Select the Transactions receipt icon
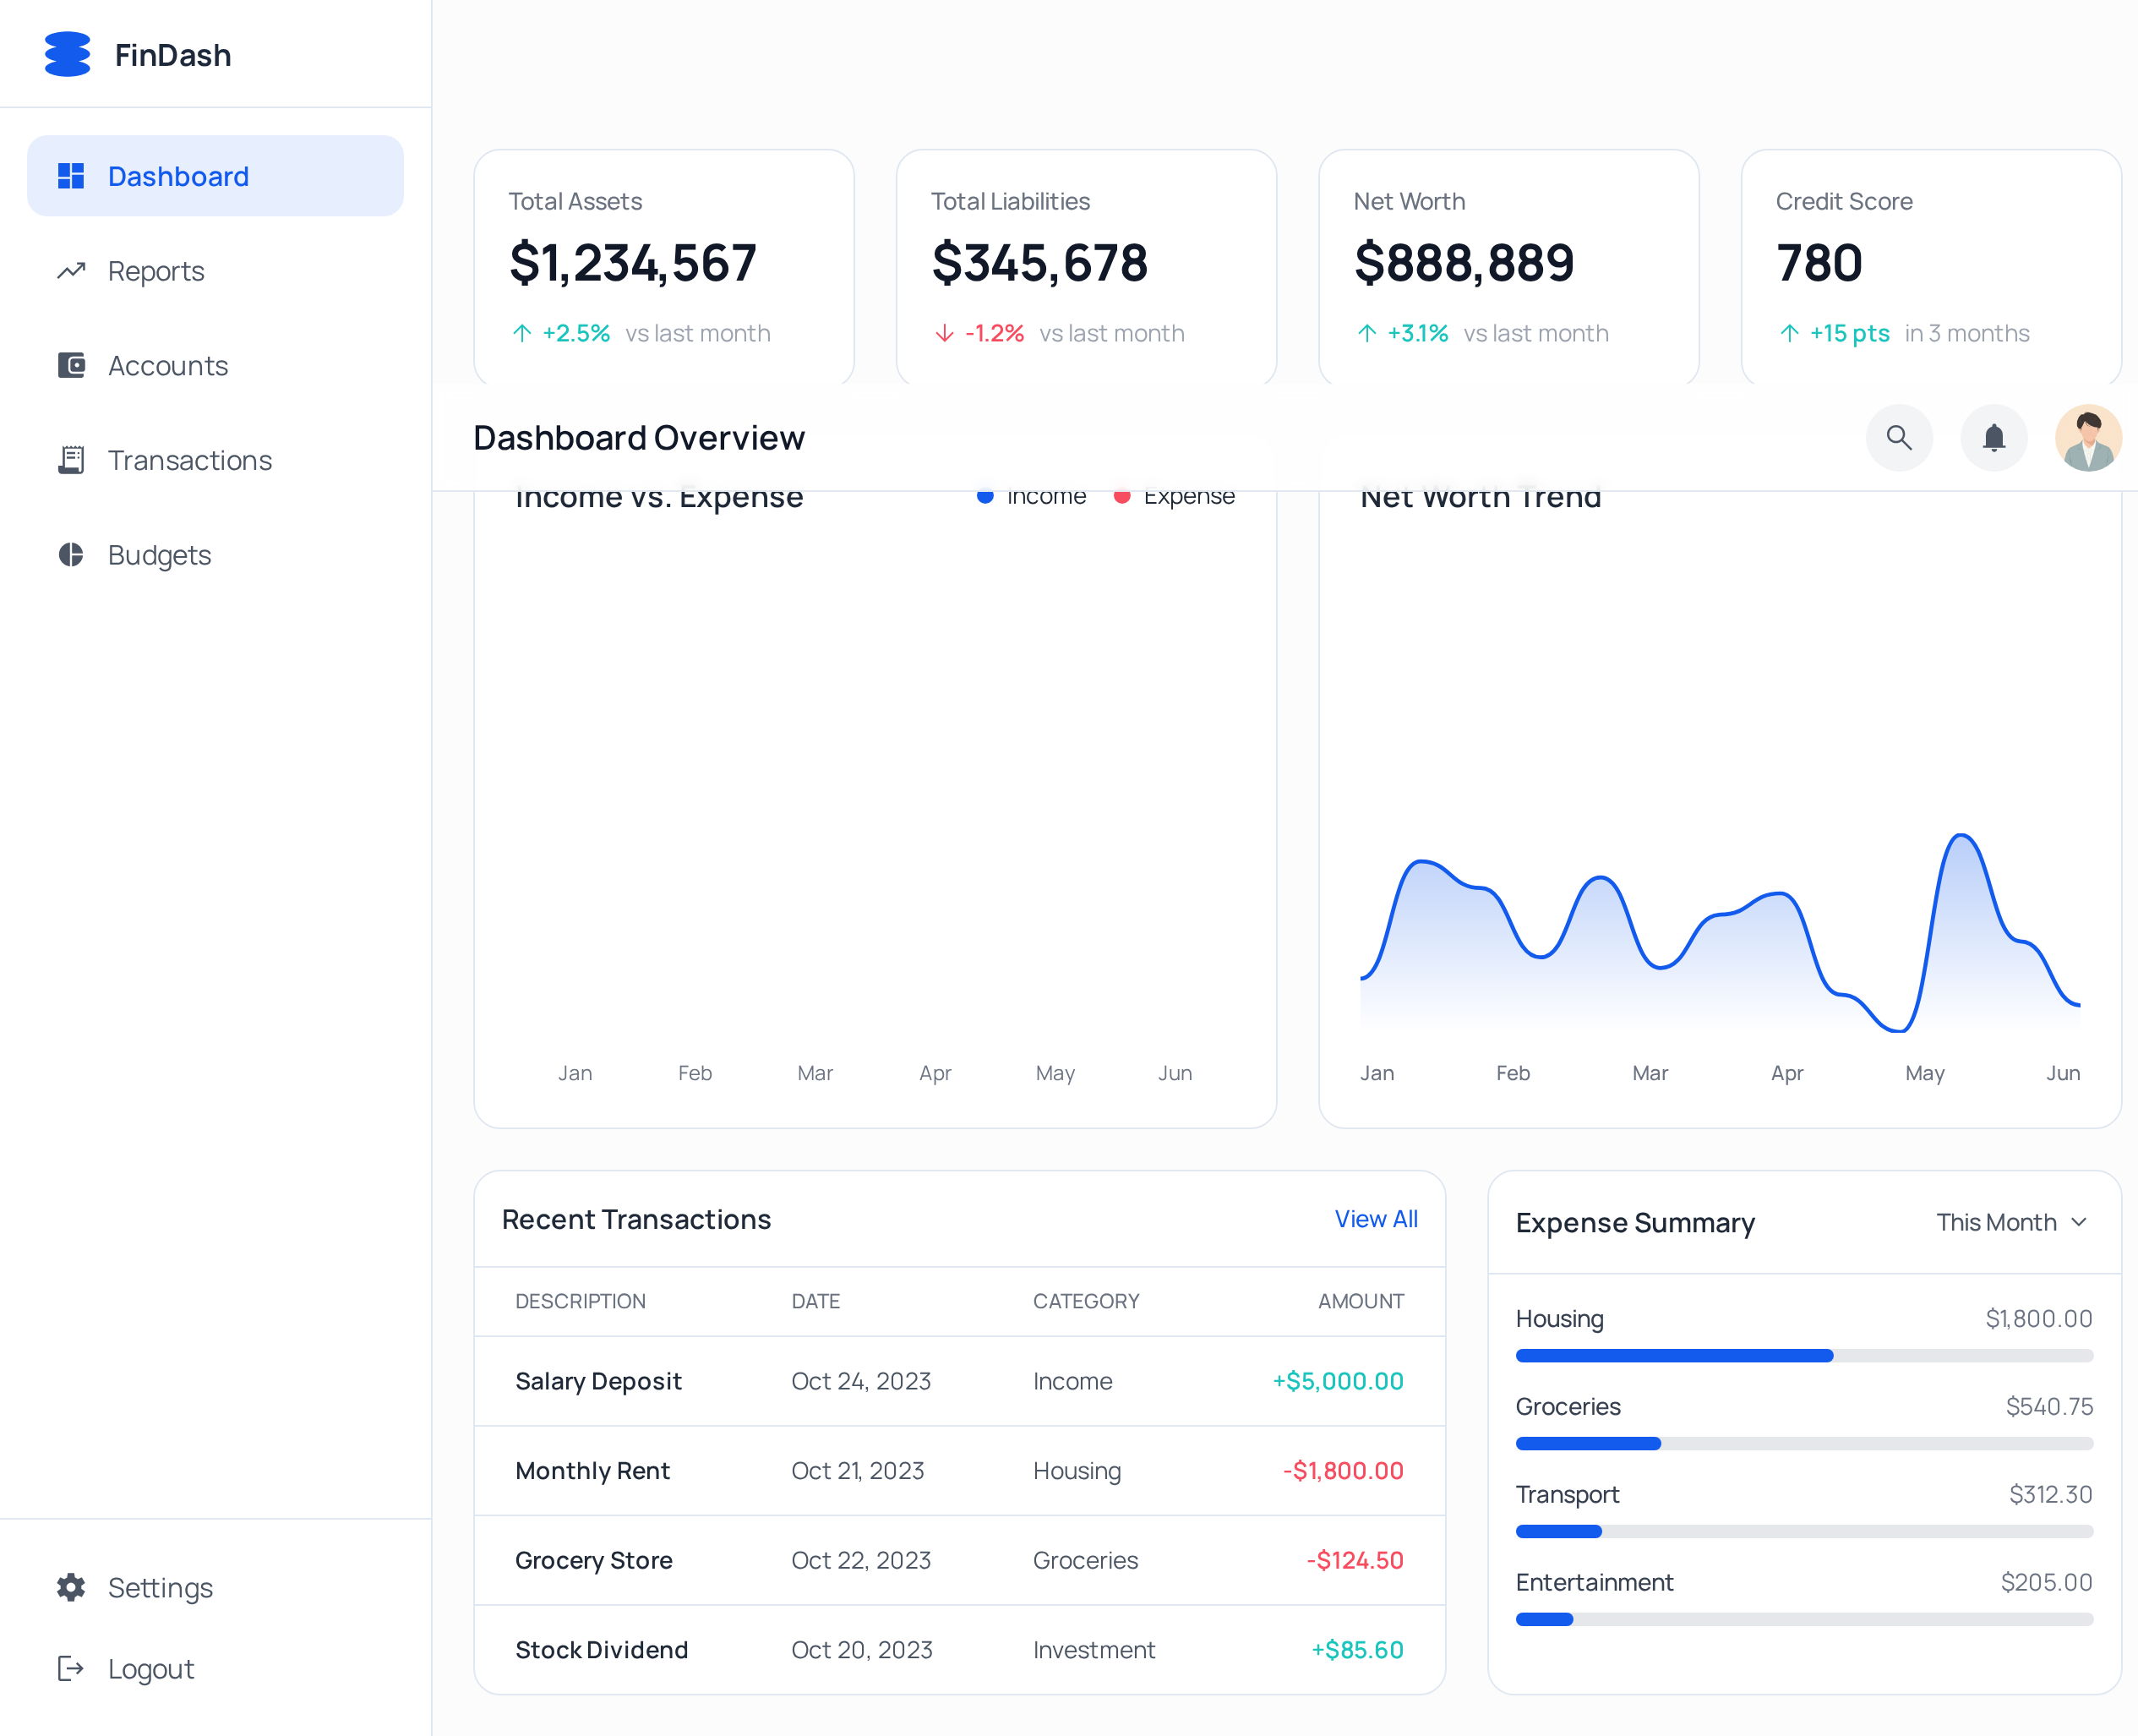This screenshot has width=2138, height=1736. tap(71, 459)
